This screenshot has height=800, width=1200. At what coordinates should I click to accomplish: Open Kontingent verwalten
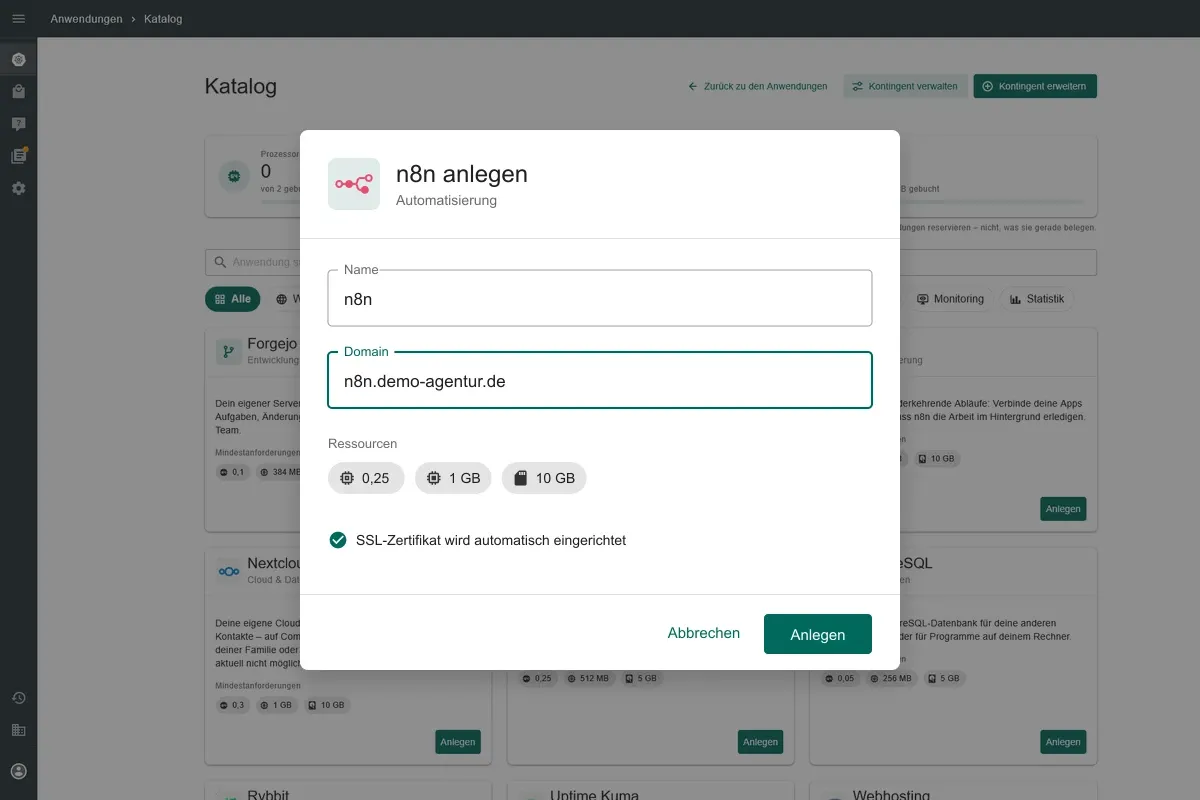[x=905, y=86]
